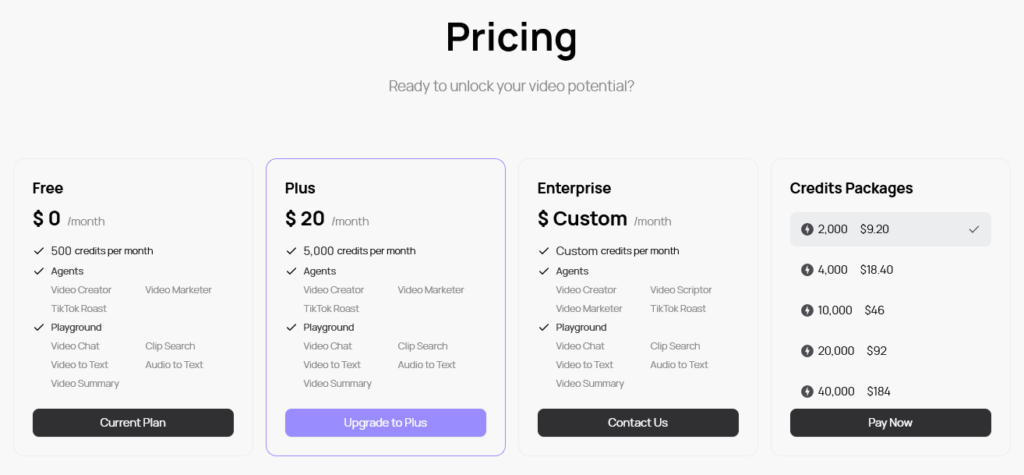Click the lightning icon beside 40,000 credits
Viewport: 1024px width, 475px height.
point(807,391)
